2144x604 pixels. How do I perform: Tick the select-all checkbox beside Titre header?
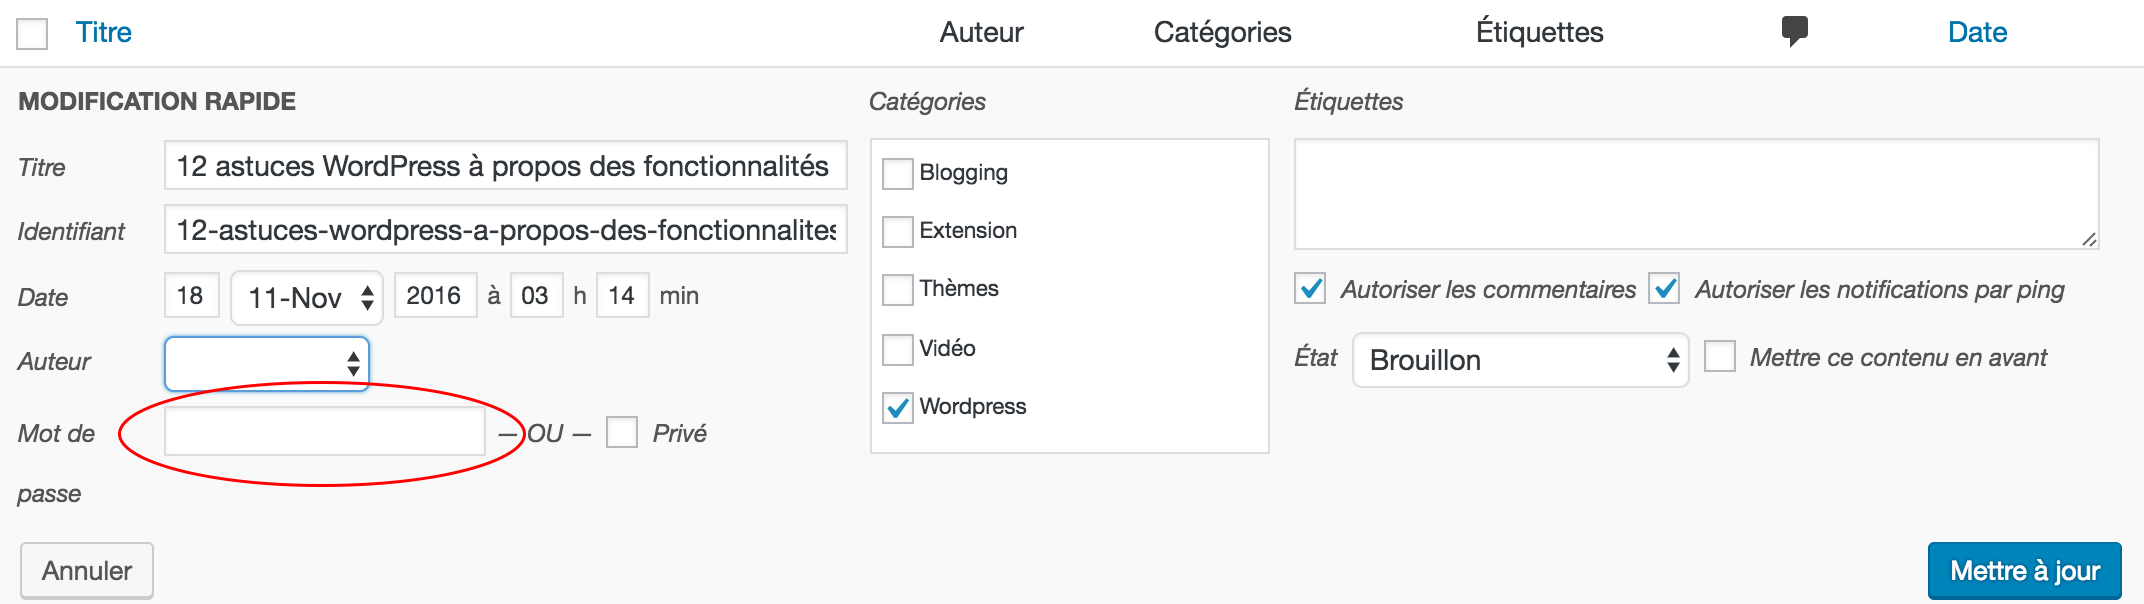pos(32,34)
